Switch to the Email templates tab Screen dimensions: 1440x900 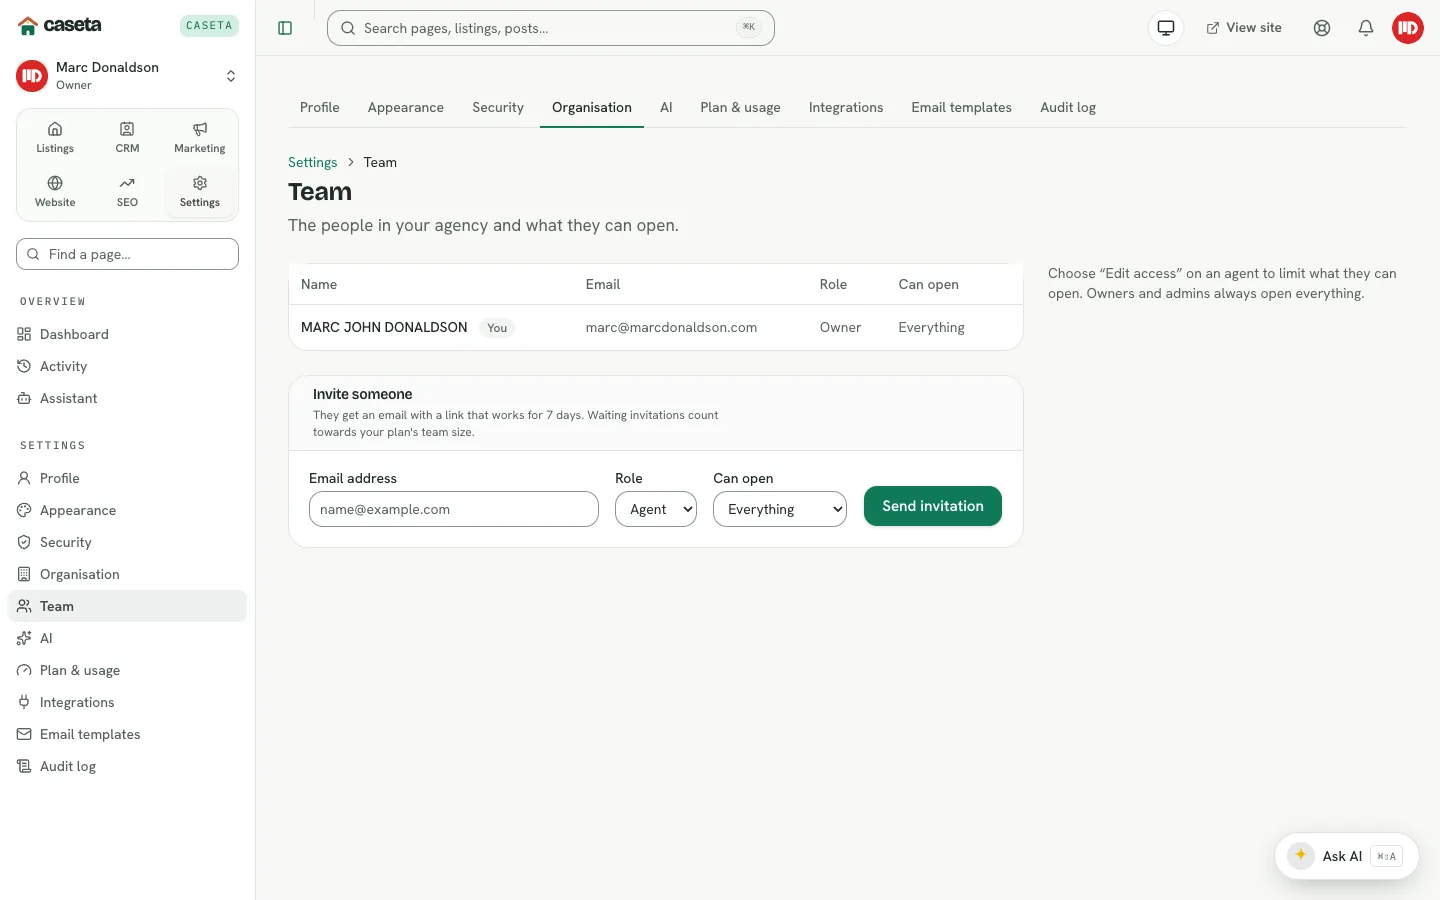pyautogui.click(x=961, y=107)
